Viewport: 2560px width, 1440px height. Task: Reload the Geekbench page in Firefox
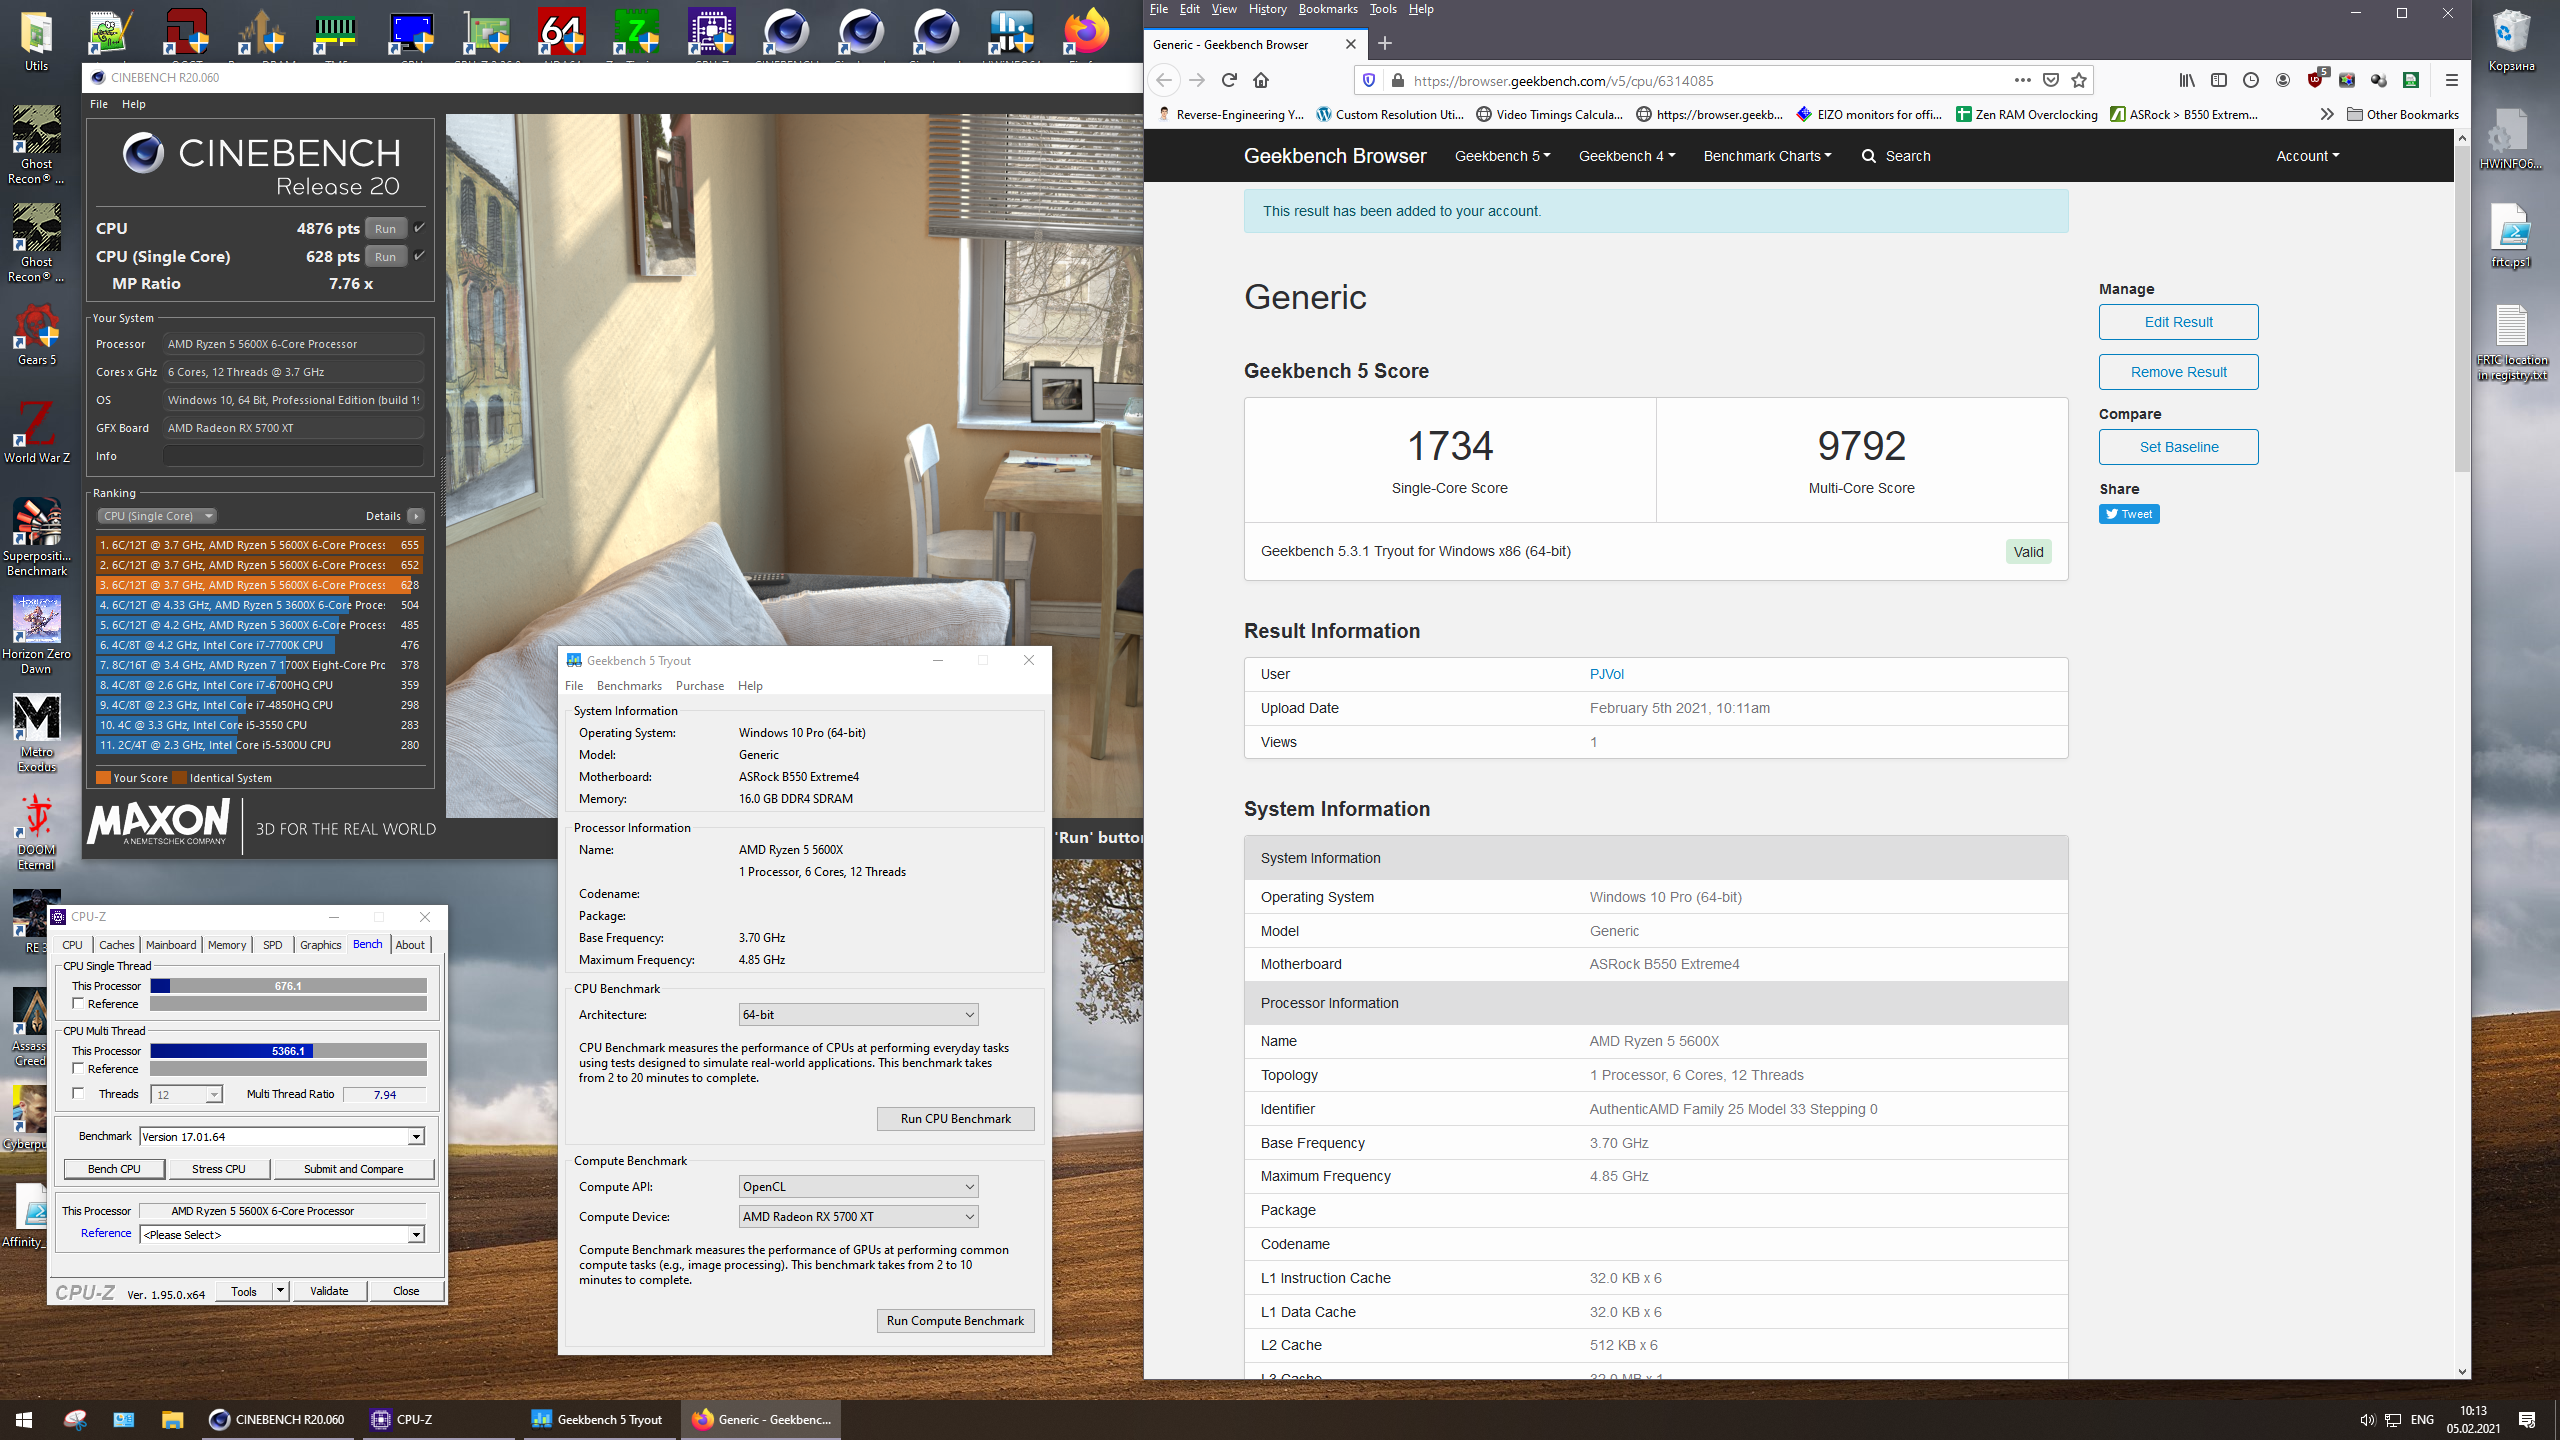(1229, 80)
